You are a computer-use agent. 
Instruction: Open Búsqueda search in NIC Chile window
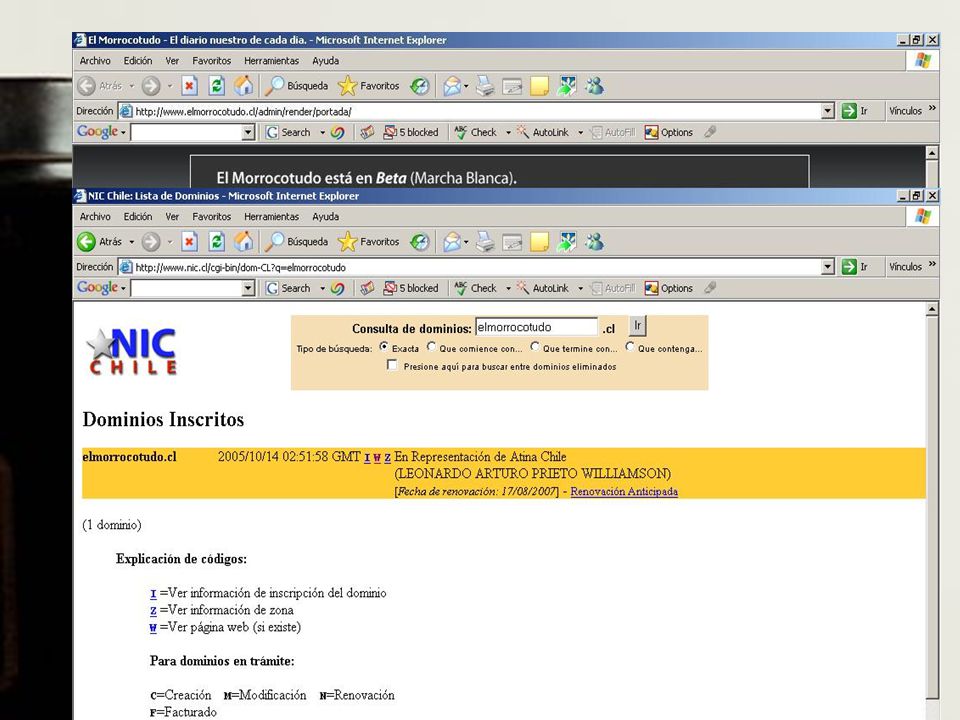pyautogui.click(x=296, y=242)
